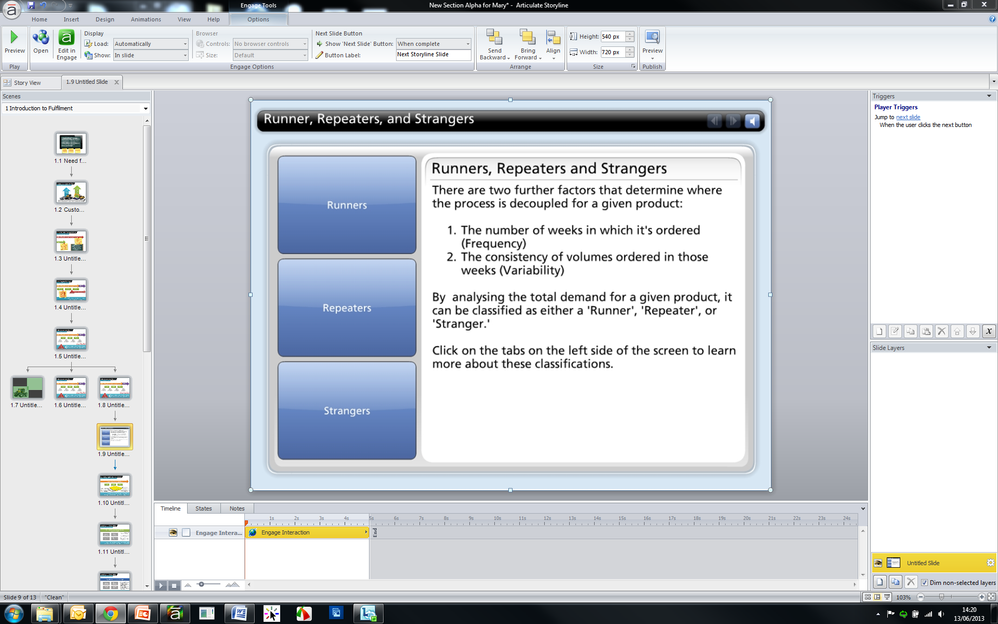Screen dimensions: 998x624
Task: Click Edit in Engage icon
Action: [x=66, y=39]
